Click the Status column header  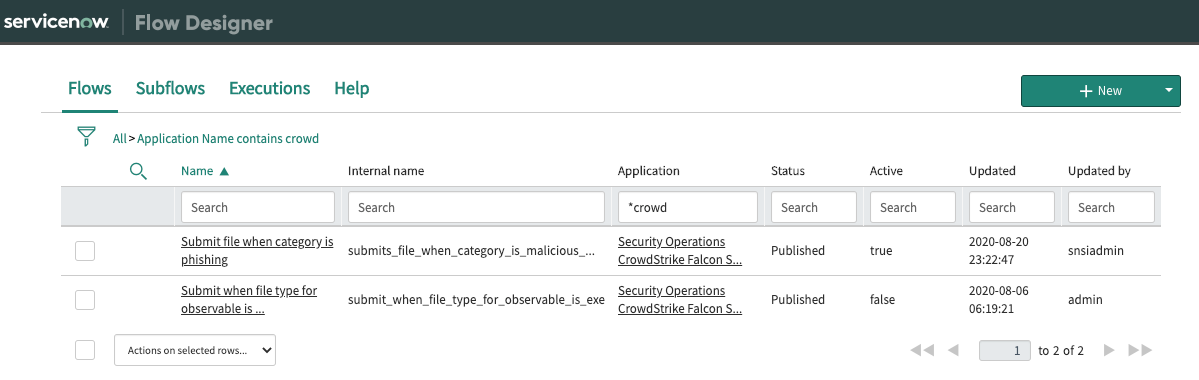coord(788,171)
